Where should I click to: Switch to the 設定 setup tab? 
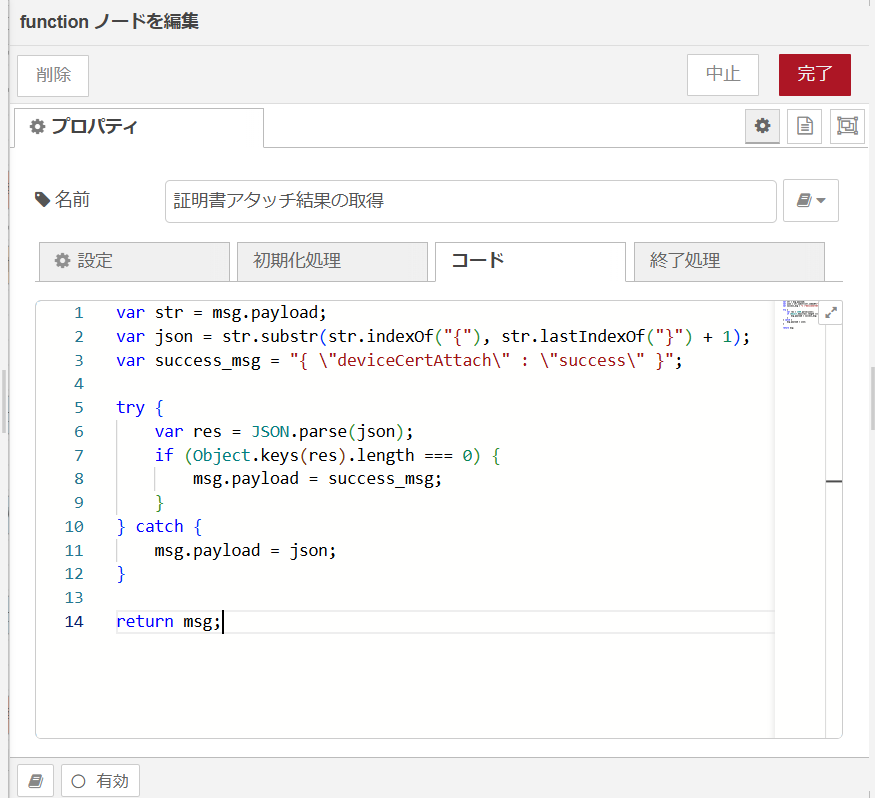coord(134,261)
